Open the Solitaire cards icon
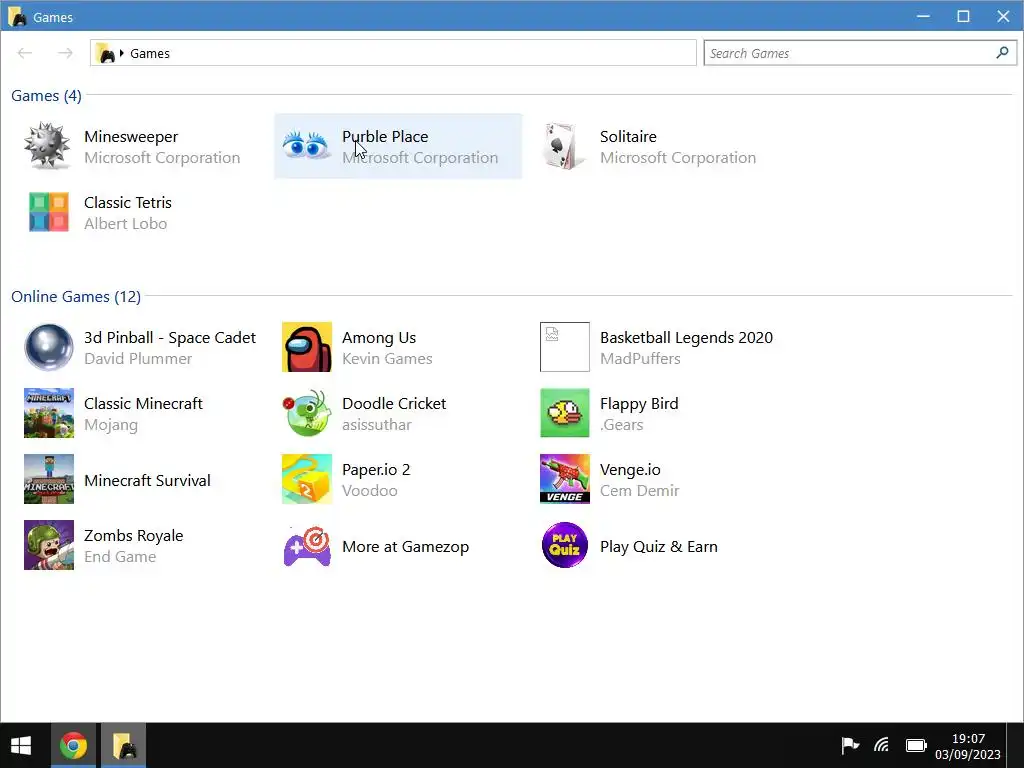The width and height of the screenshot is (1024, 768). pos(564,146)
